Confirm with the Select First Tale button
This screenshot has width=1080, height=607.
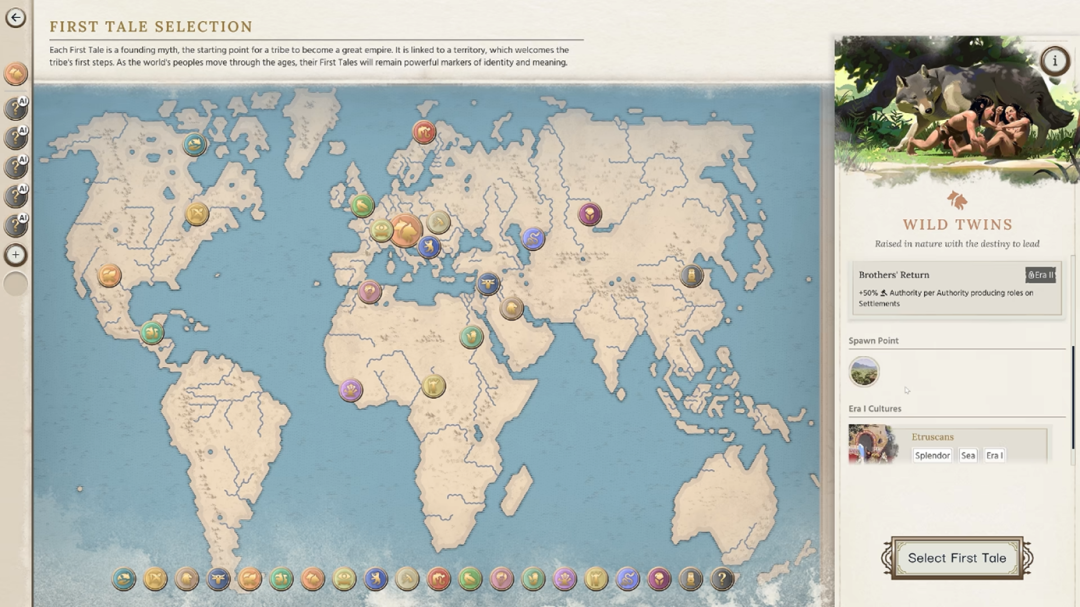(957, 558)
